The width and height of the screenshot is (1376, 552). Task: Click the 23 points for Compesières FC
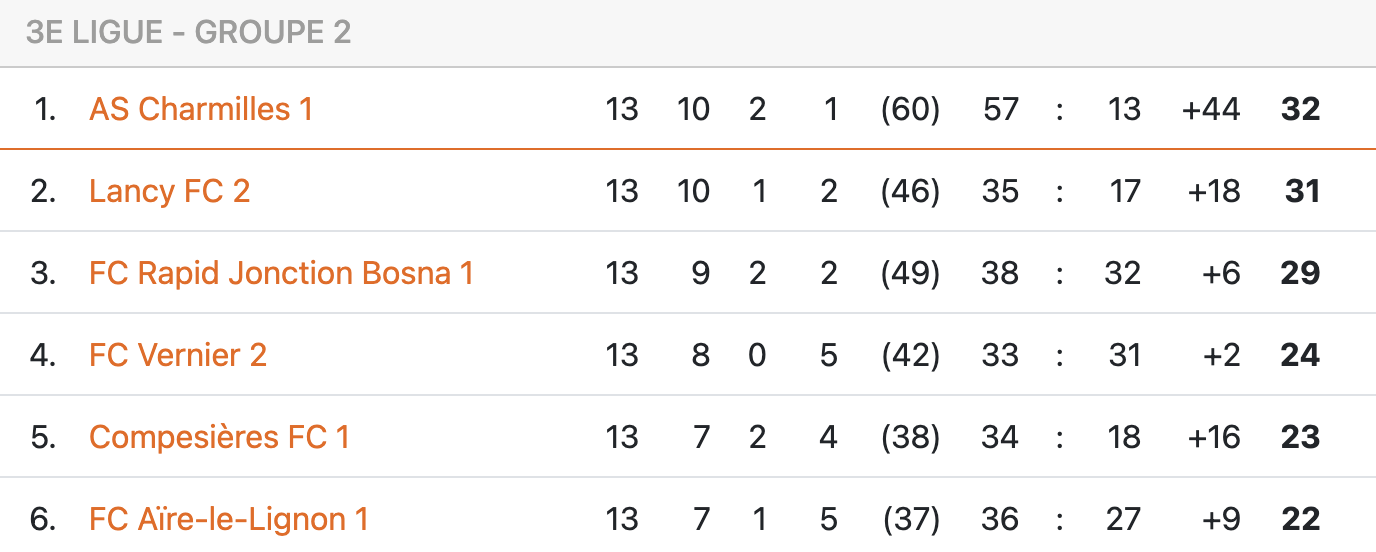[x=1300, y=437]
